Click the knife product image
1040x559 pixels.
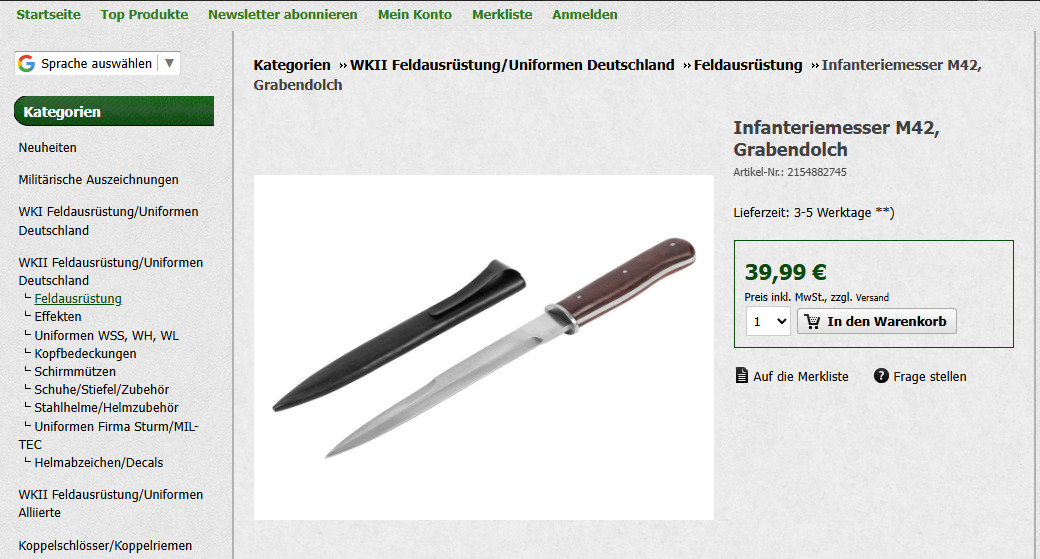[484, 347]
